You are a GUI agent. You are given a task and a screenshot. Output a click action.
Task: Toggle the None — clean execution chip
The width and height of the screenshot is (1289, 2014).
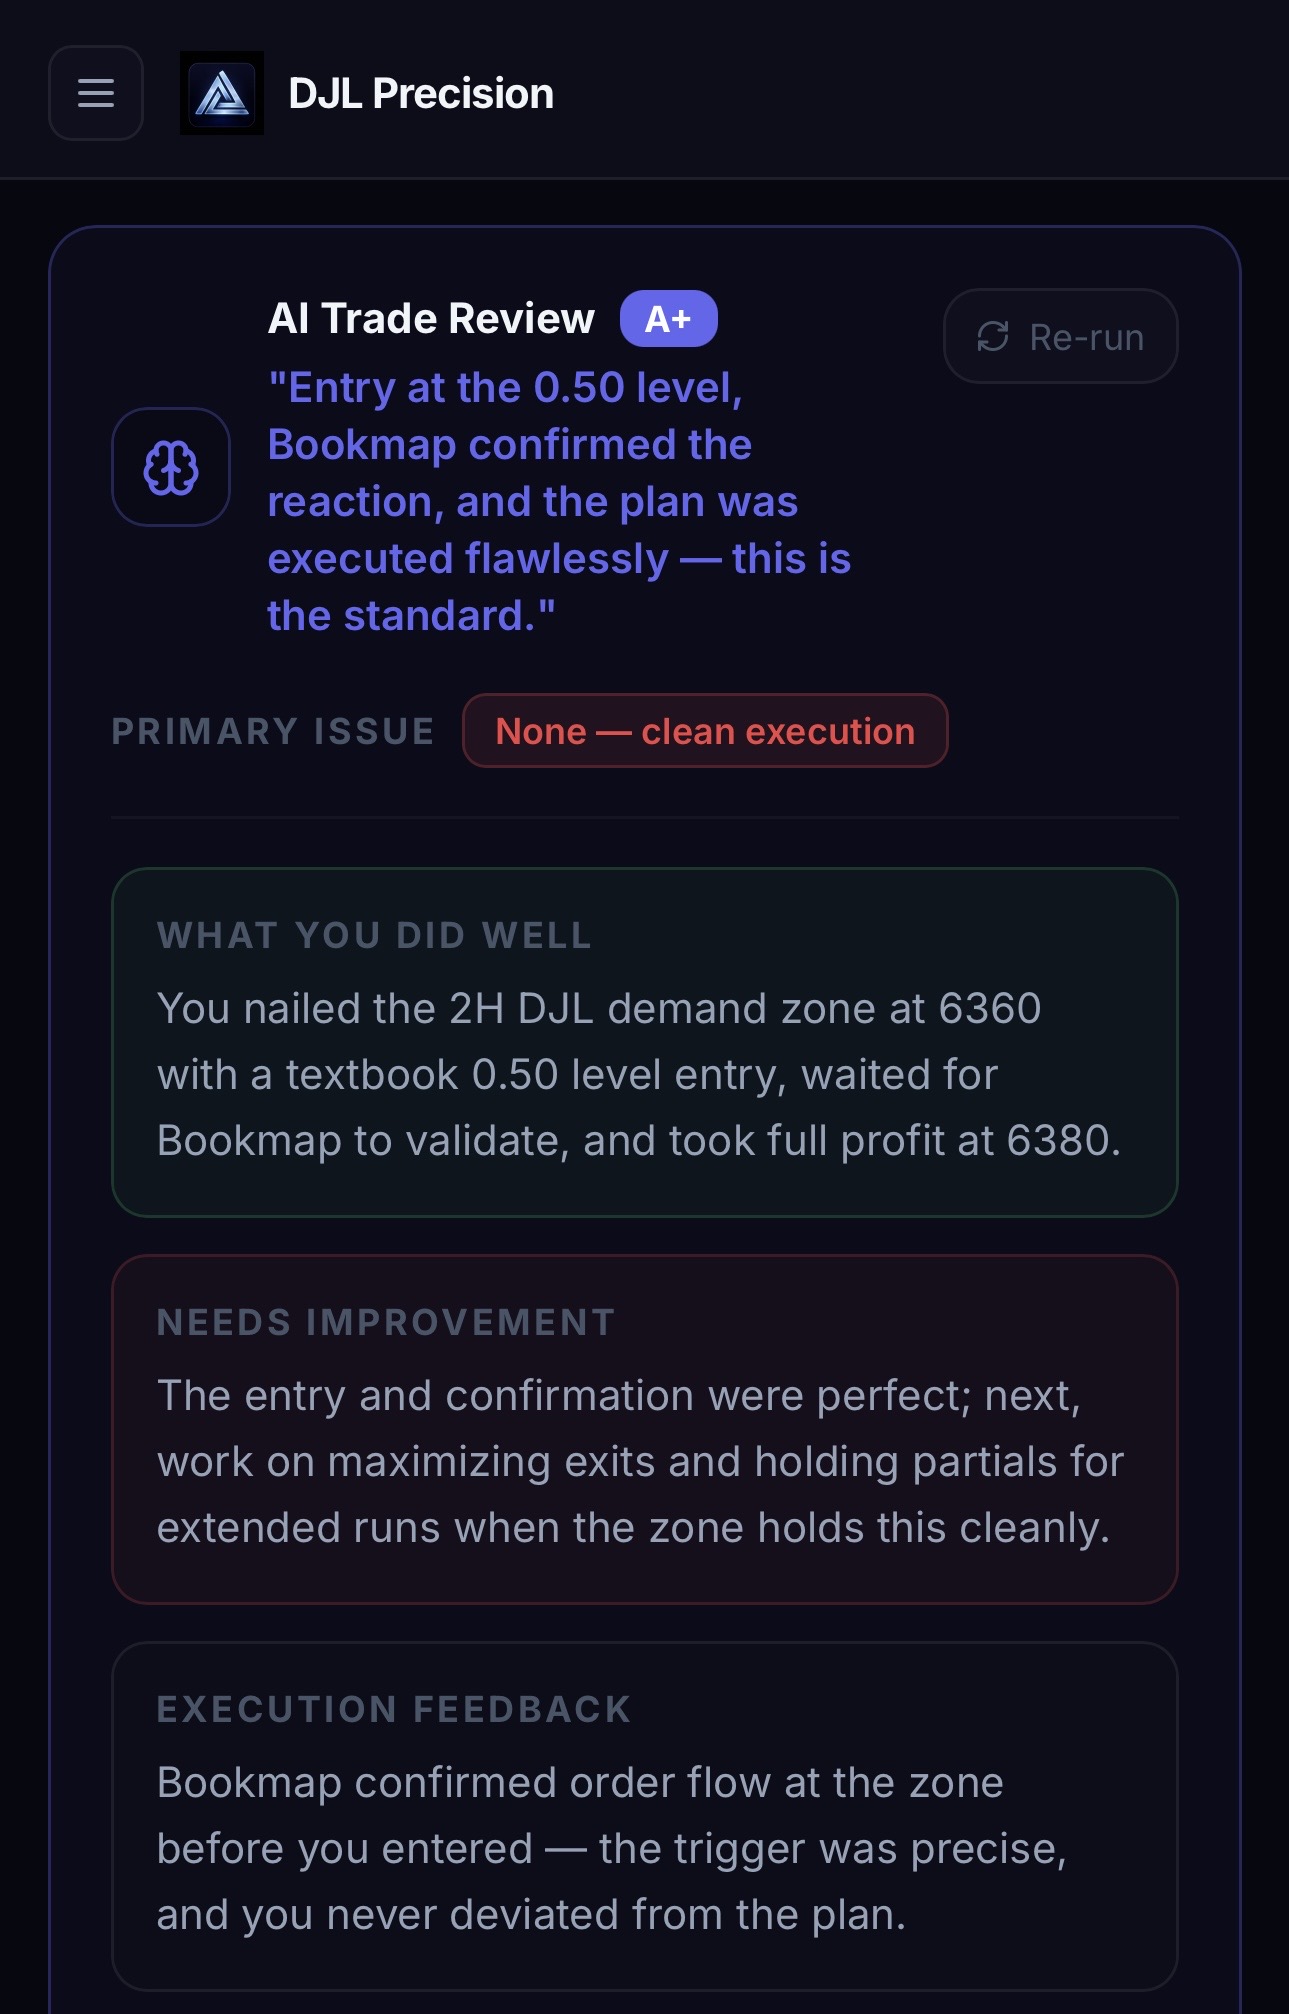tap(704, 731)
